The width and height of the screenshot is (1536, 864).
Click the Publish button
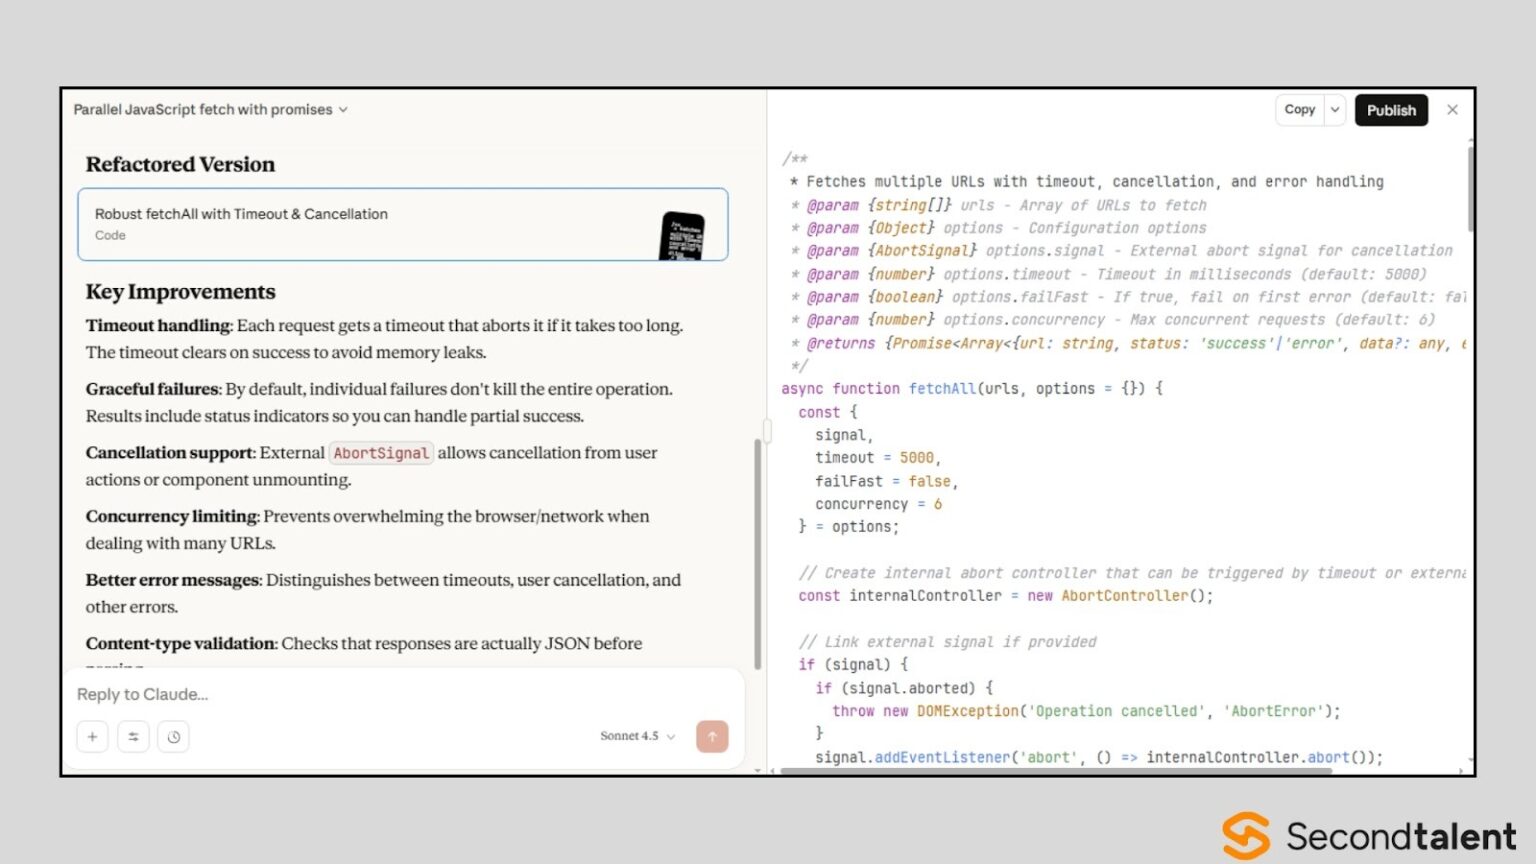(1391, 110)
